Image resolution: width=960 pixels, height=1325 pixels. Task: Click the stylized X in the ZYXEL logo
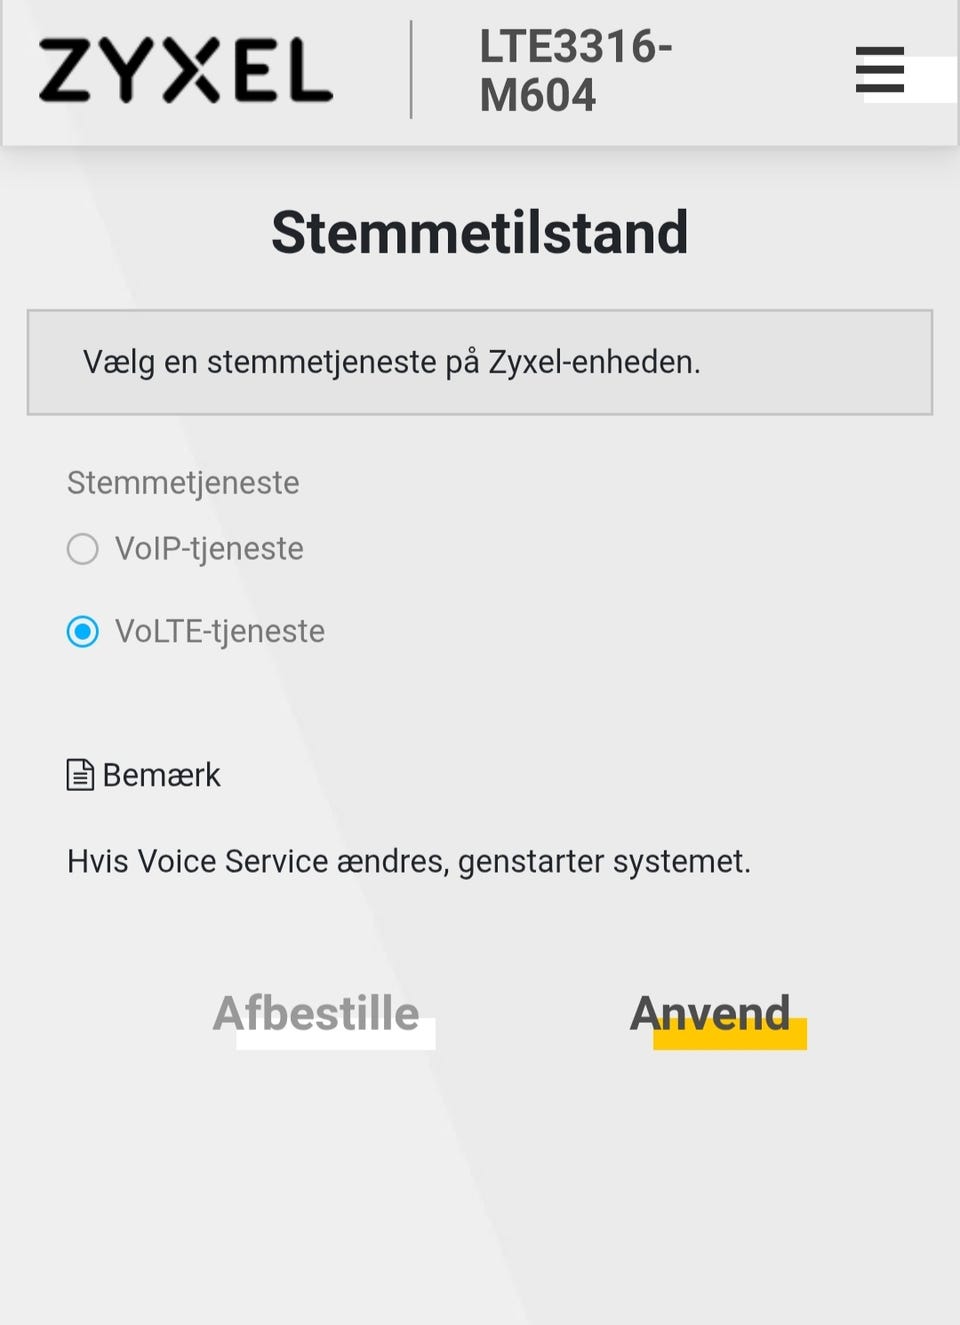[x=186, y=71]
